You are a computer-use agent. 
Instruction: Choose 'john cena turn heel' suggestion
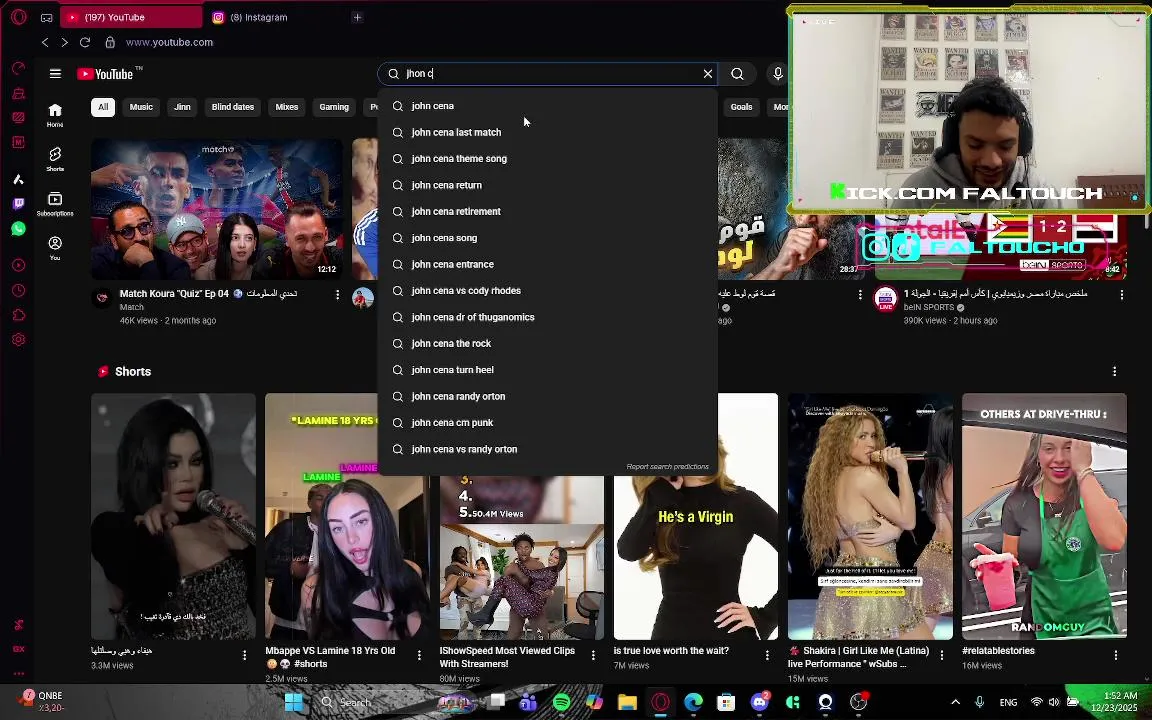(x=547, y=370)
